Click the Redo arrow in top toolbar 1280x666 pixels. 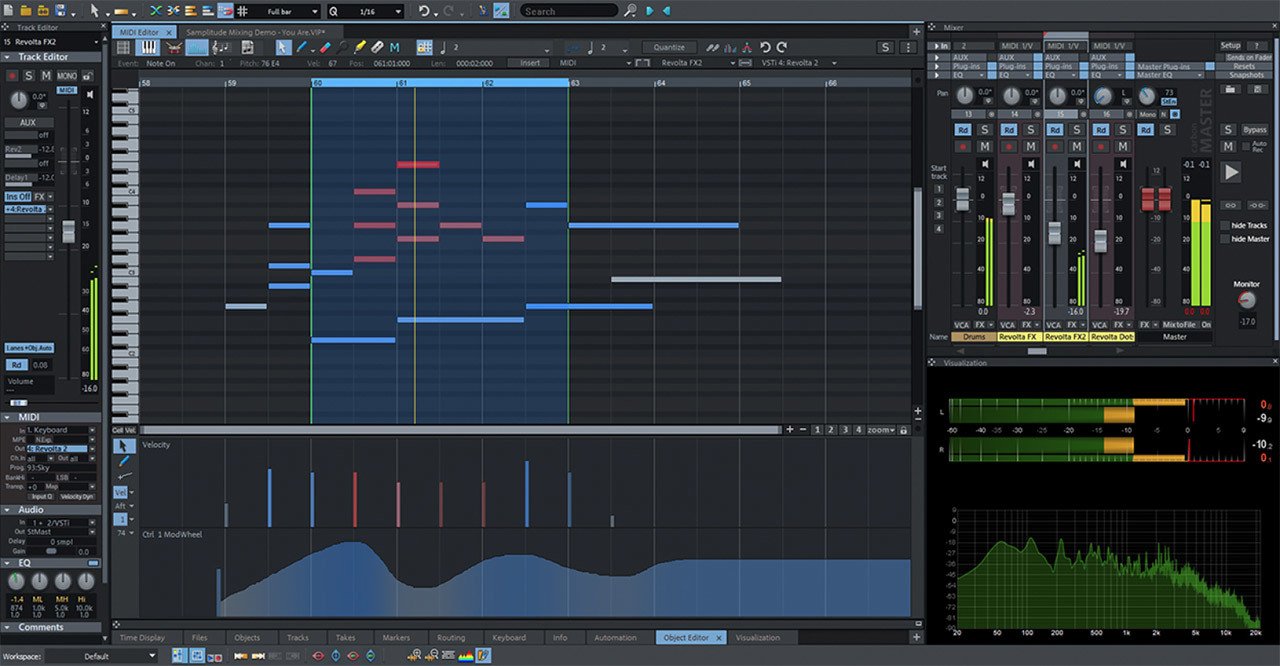pyautogui.click(x=449, y=11)
